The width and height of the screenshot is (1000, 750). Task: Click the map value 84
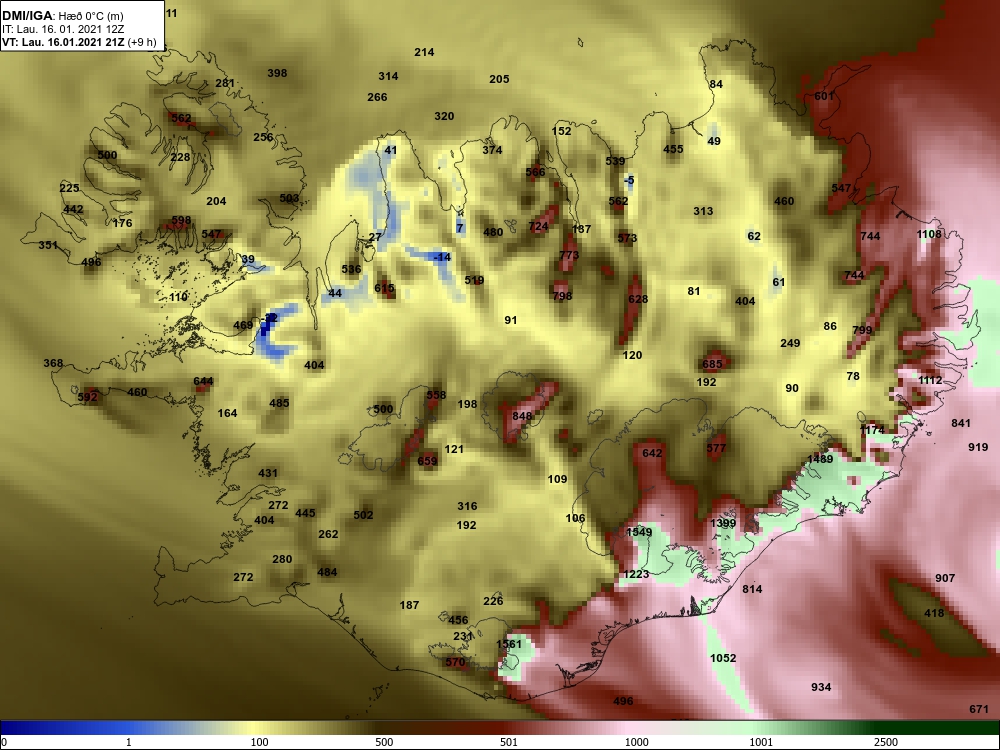716,84
